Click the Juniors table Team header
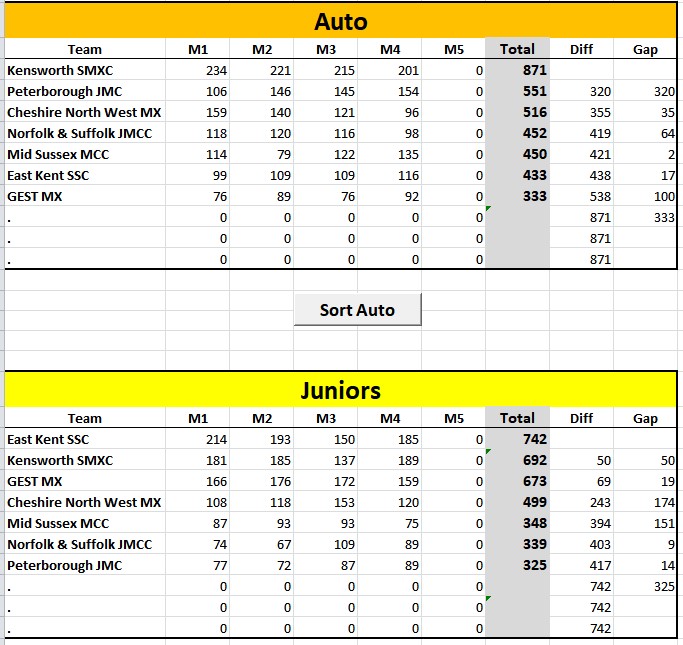This screenshot has width=683, height=645. tap(85, 418)
